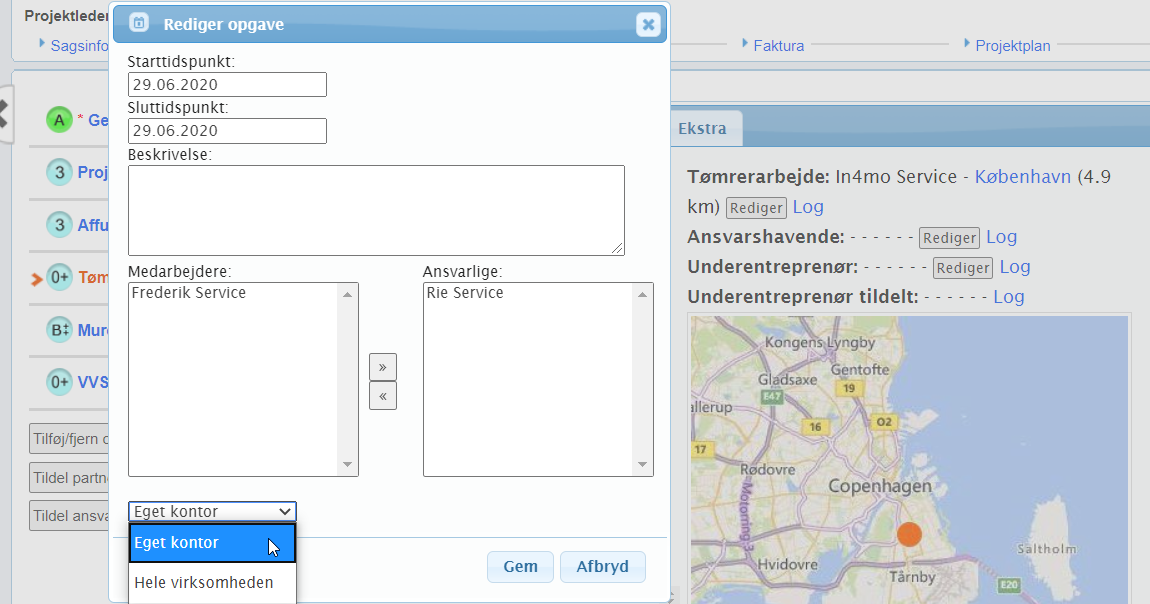The width and height of the screenshot is (1150, 604).
Task: Select Hele virksomheden option
Action: tap(204, 582)
